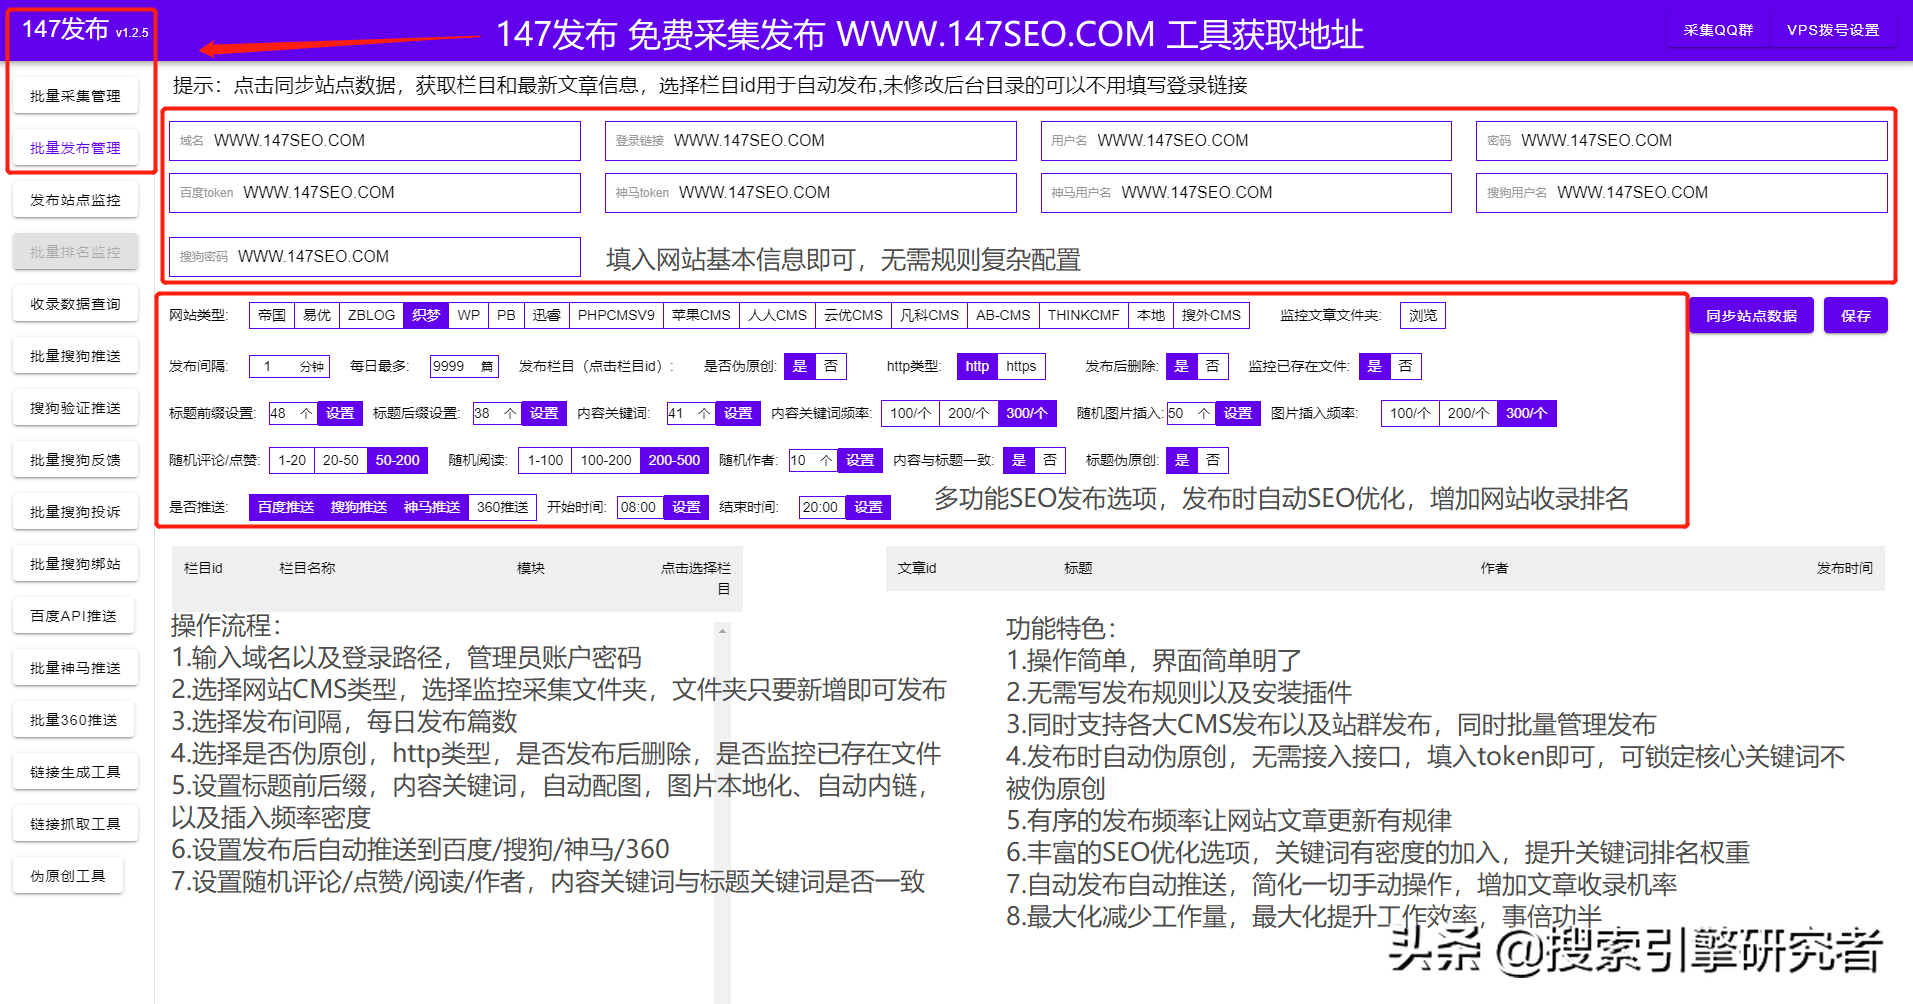Click 设置 beside 随机图片插入

click(1238, 413)
